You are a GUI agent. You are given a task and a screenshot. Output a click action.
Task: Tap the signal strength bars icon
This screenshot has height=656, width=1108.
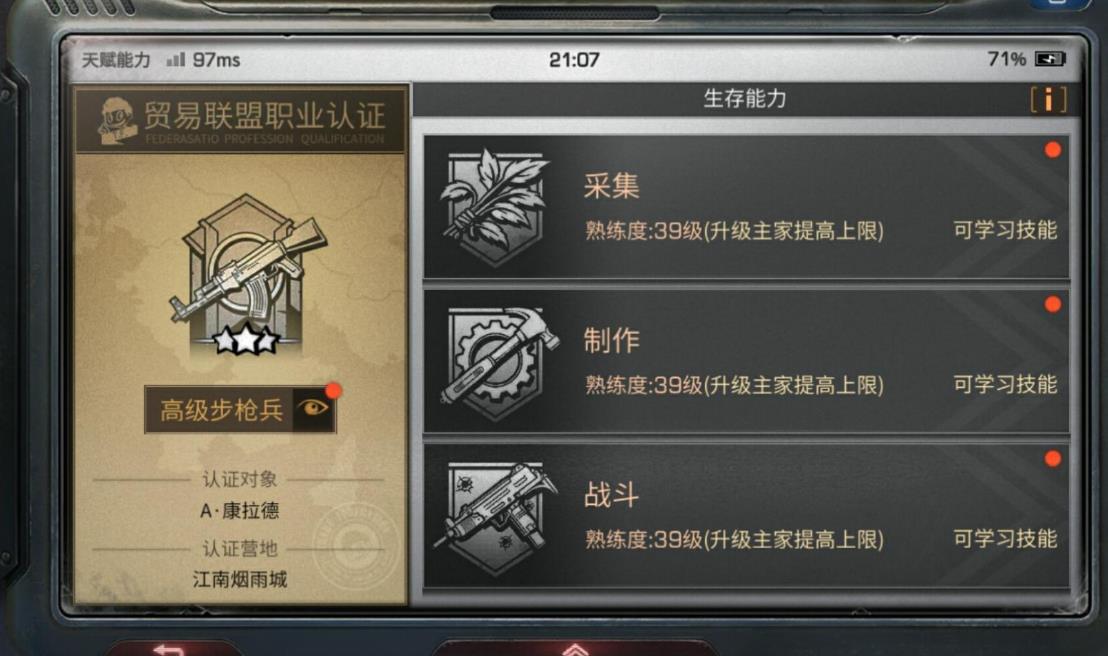175,59
